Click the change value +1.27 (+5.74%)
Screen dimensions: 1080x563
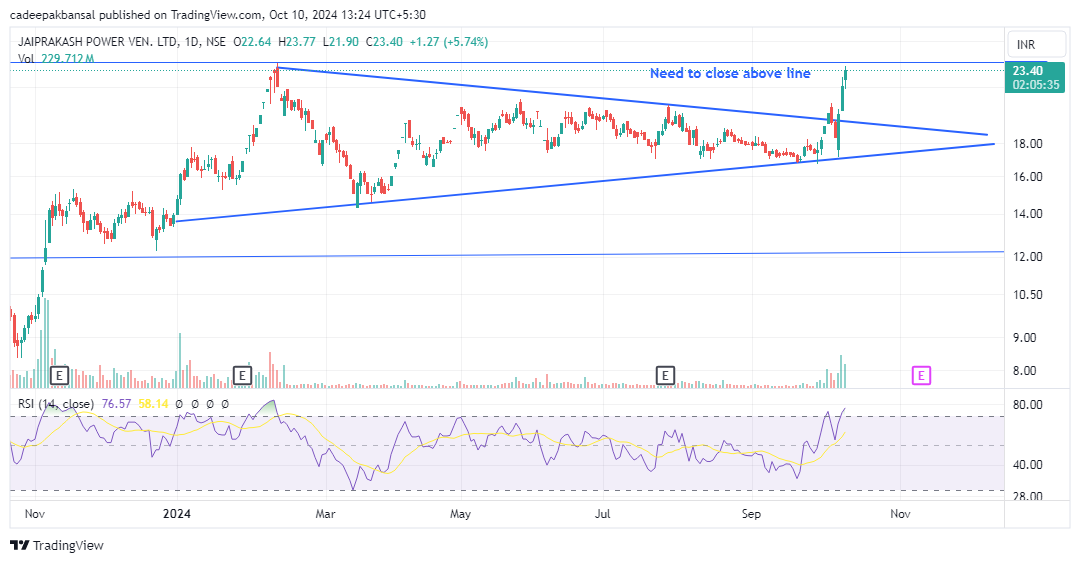pyautogui.click(x=448, y=41)
